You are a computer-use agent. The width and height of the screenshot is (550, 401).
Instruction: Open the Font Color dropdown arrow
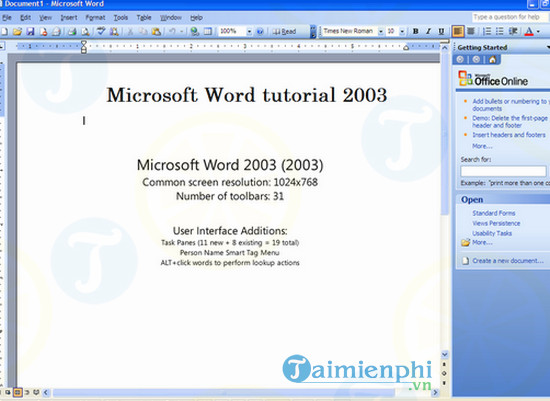tap(538, 32)
